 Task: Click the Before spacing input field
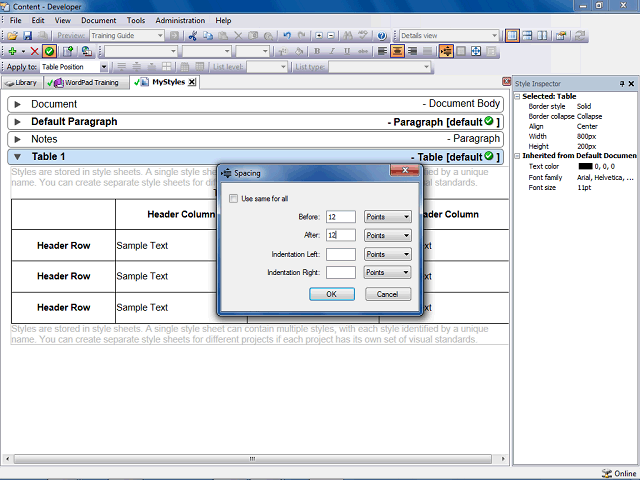coord(341,217)
